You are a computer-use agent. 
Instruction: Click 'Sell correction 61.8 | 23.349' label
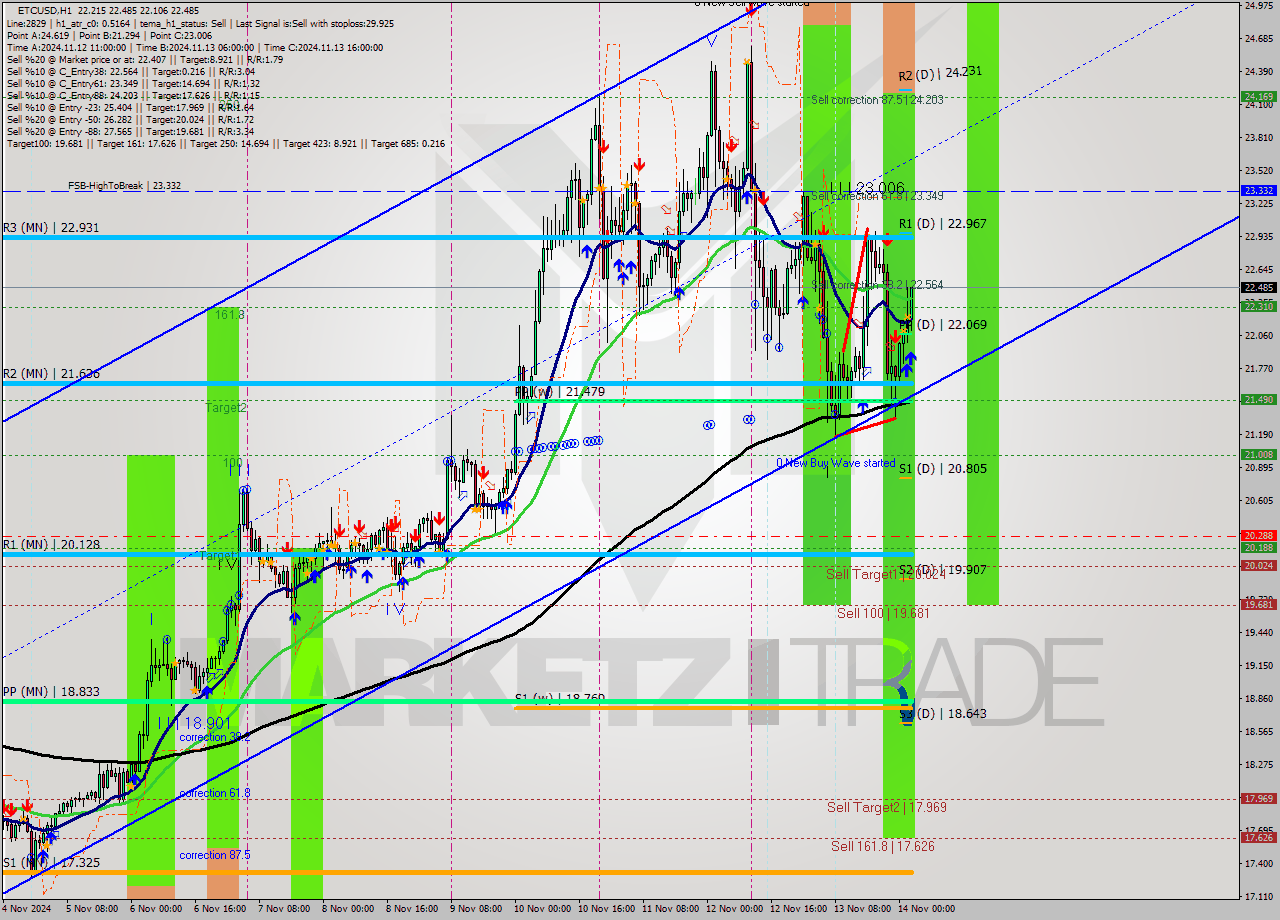pos(877,196)
